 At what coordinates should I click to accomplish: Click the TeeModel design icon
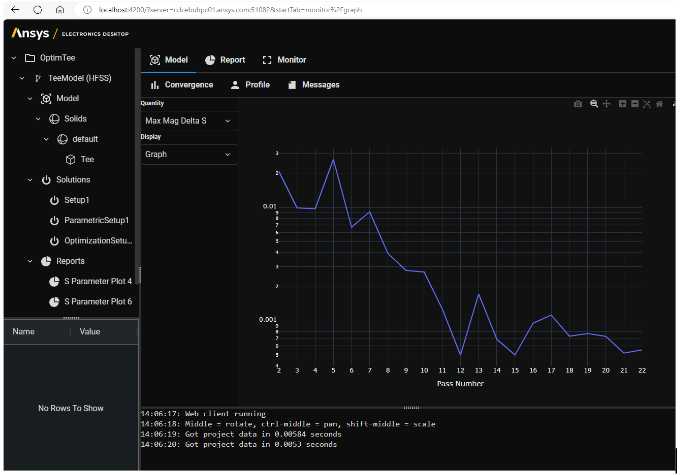point(38,78)
